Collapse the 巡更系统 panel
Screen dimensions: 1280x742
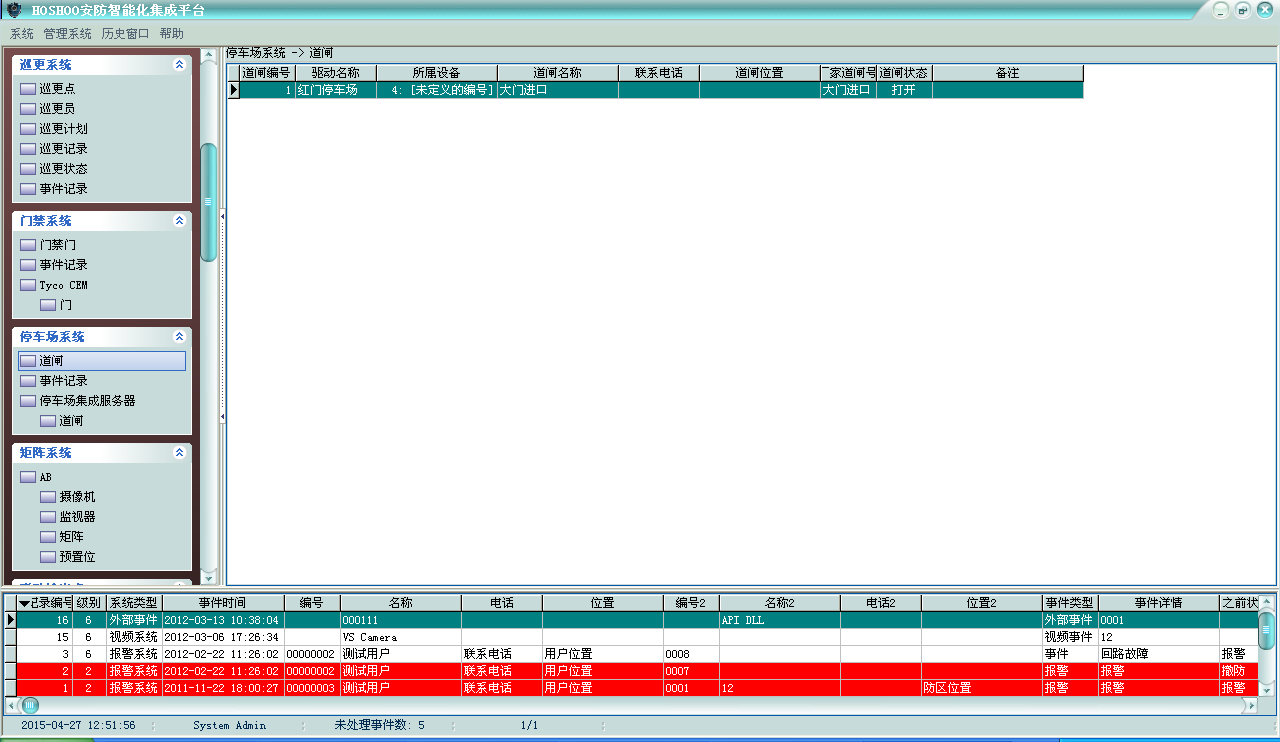[x=179, y=65]
